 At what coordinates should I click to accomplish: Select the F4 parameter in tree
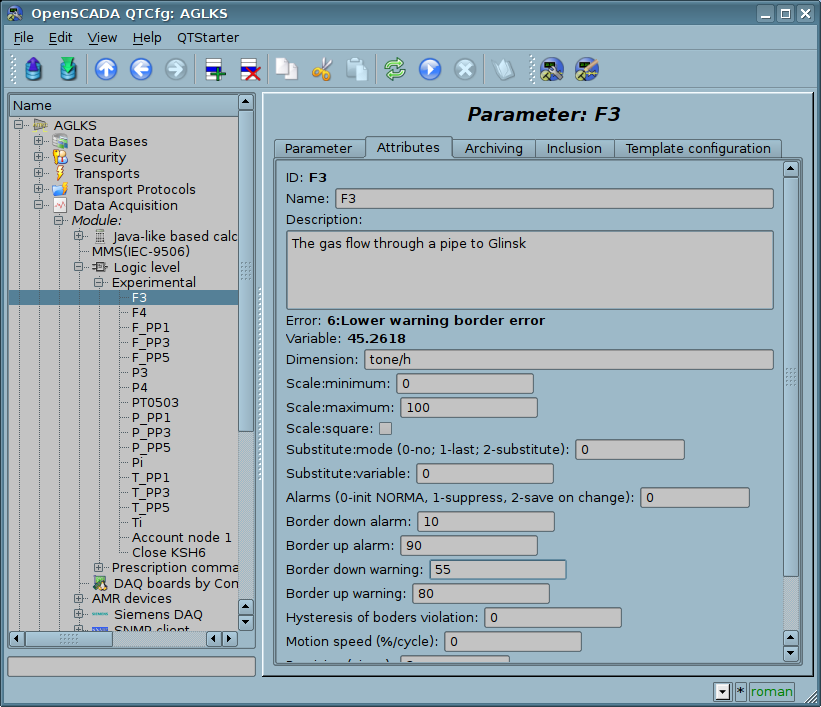pos(139,313)
